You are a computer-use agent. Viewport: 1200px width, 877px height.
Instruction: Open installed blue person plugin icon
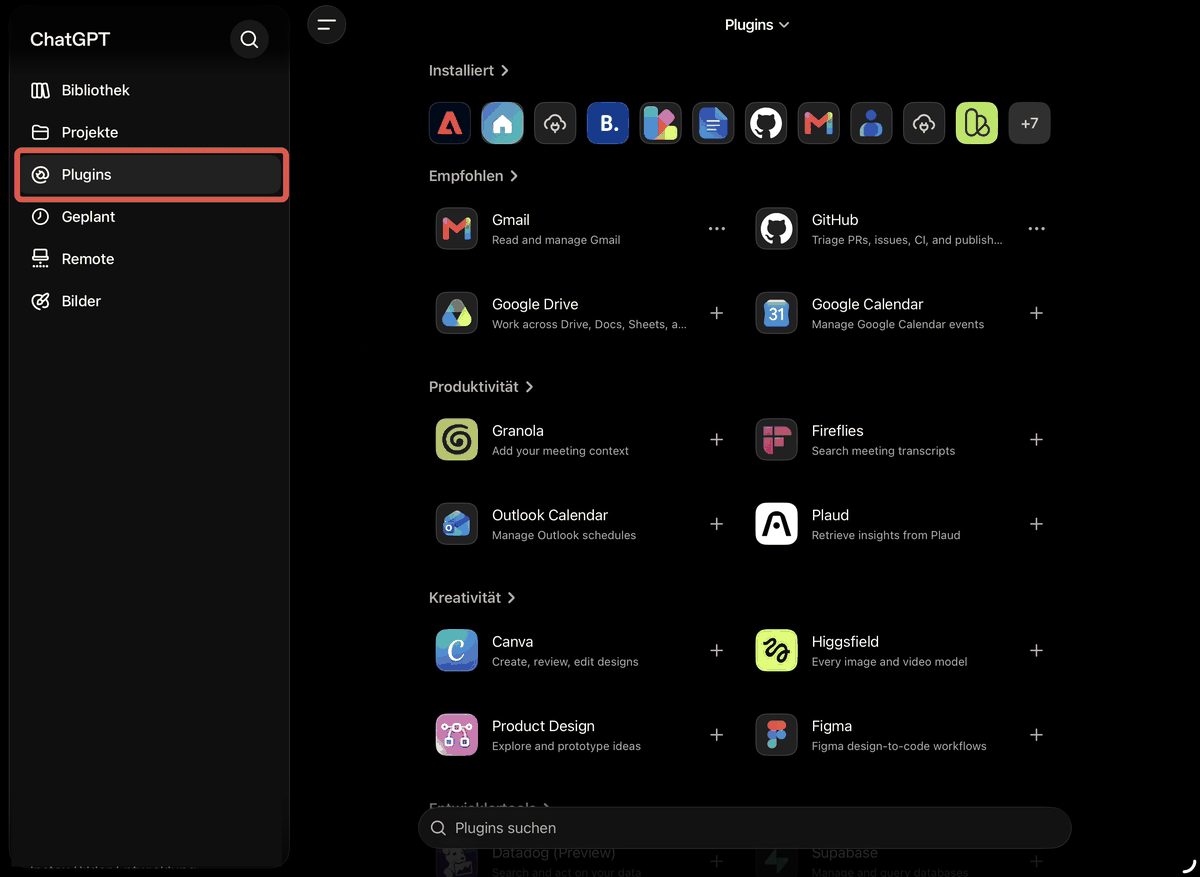(x=871, y=123)
